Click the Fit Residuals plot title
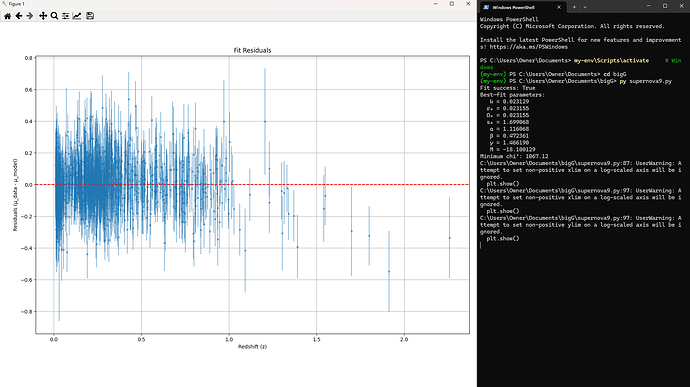690x387 pixels. 252,50
